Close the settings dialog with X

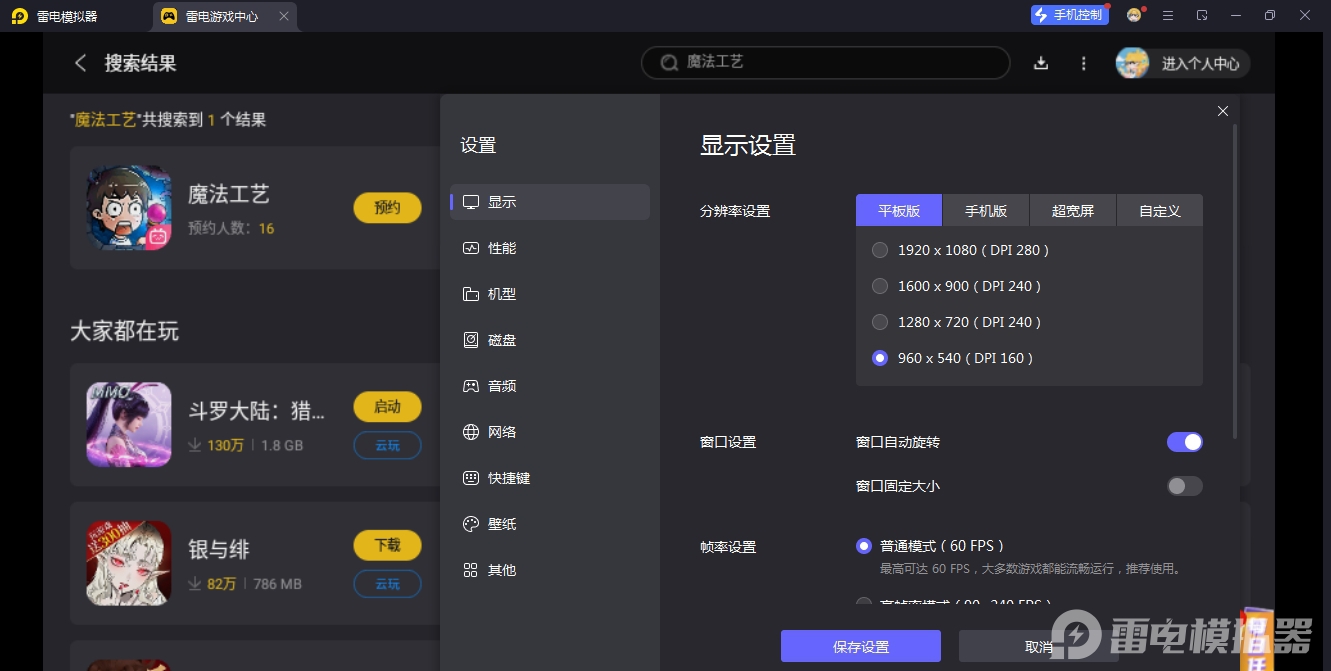[1223, 111]
